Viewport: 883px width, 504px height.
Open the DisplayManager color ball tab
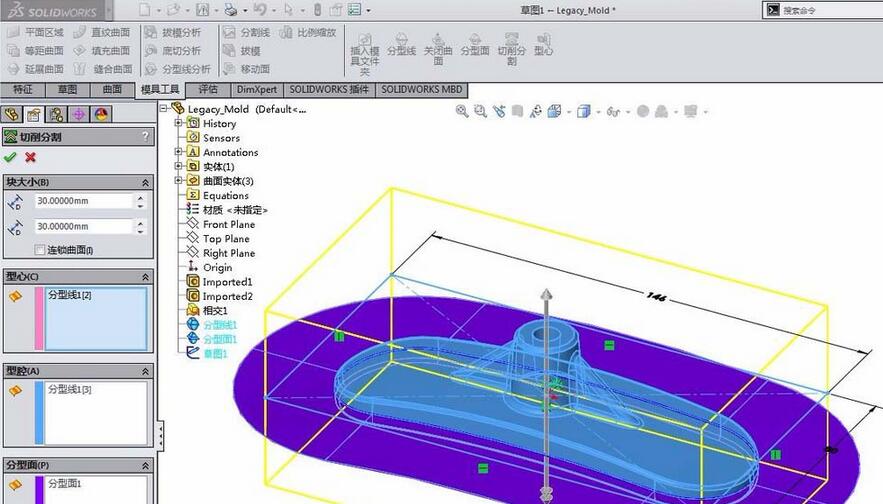click(101, 114)
